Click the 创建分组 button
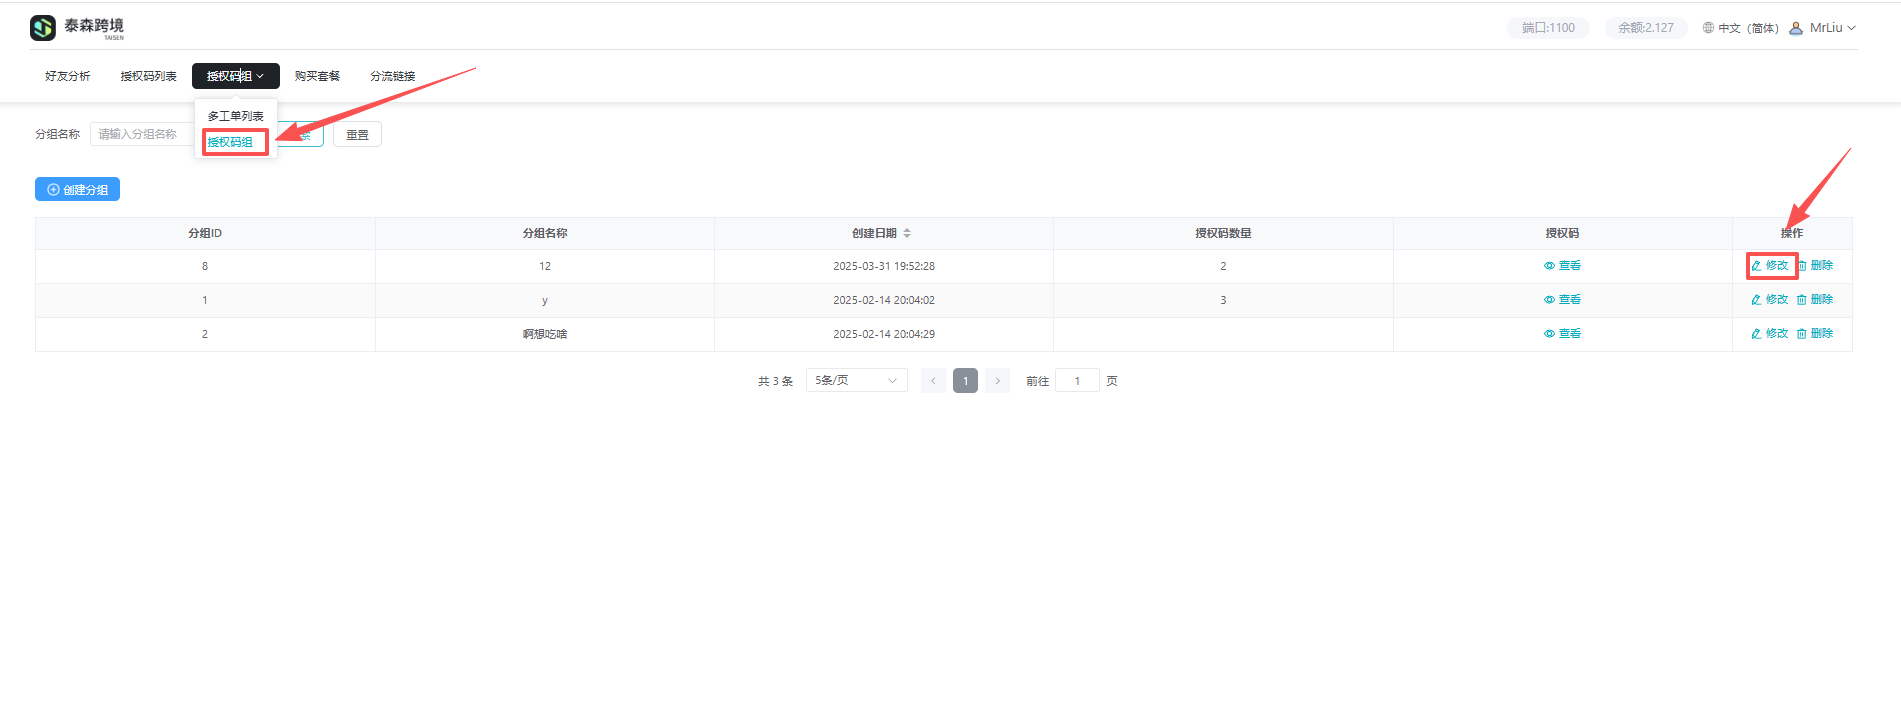The width and height of the screenshot is (1901, 725). 77,190
